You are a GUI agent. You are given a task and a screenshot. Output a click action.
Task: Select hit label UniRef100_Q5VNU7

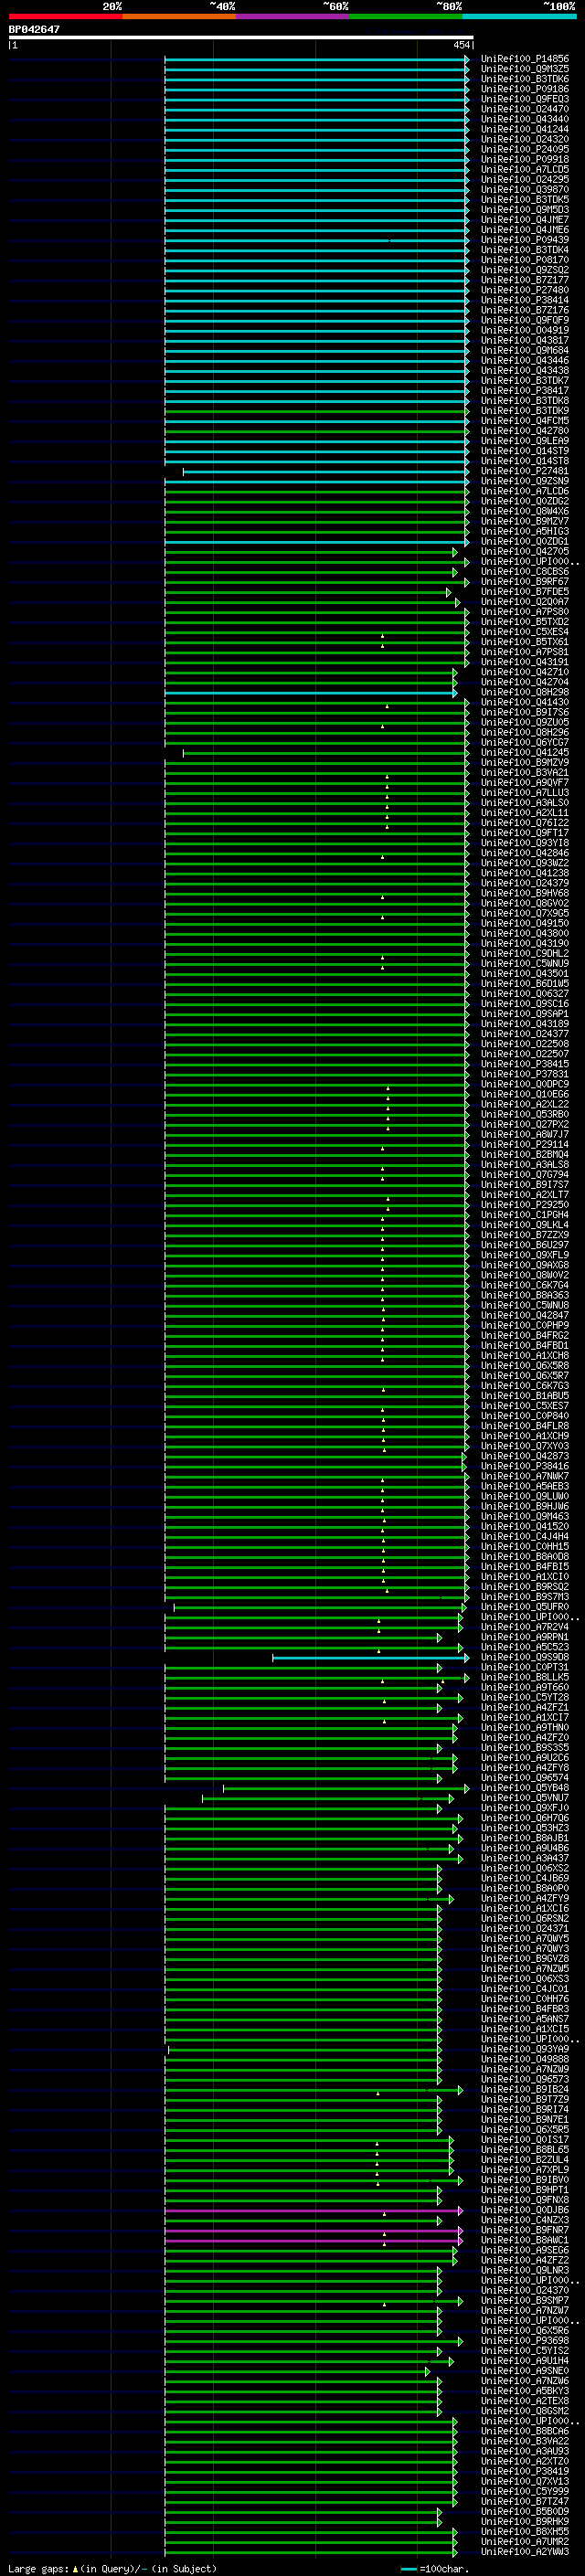point(525,1798)
